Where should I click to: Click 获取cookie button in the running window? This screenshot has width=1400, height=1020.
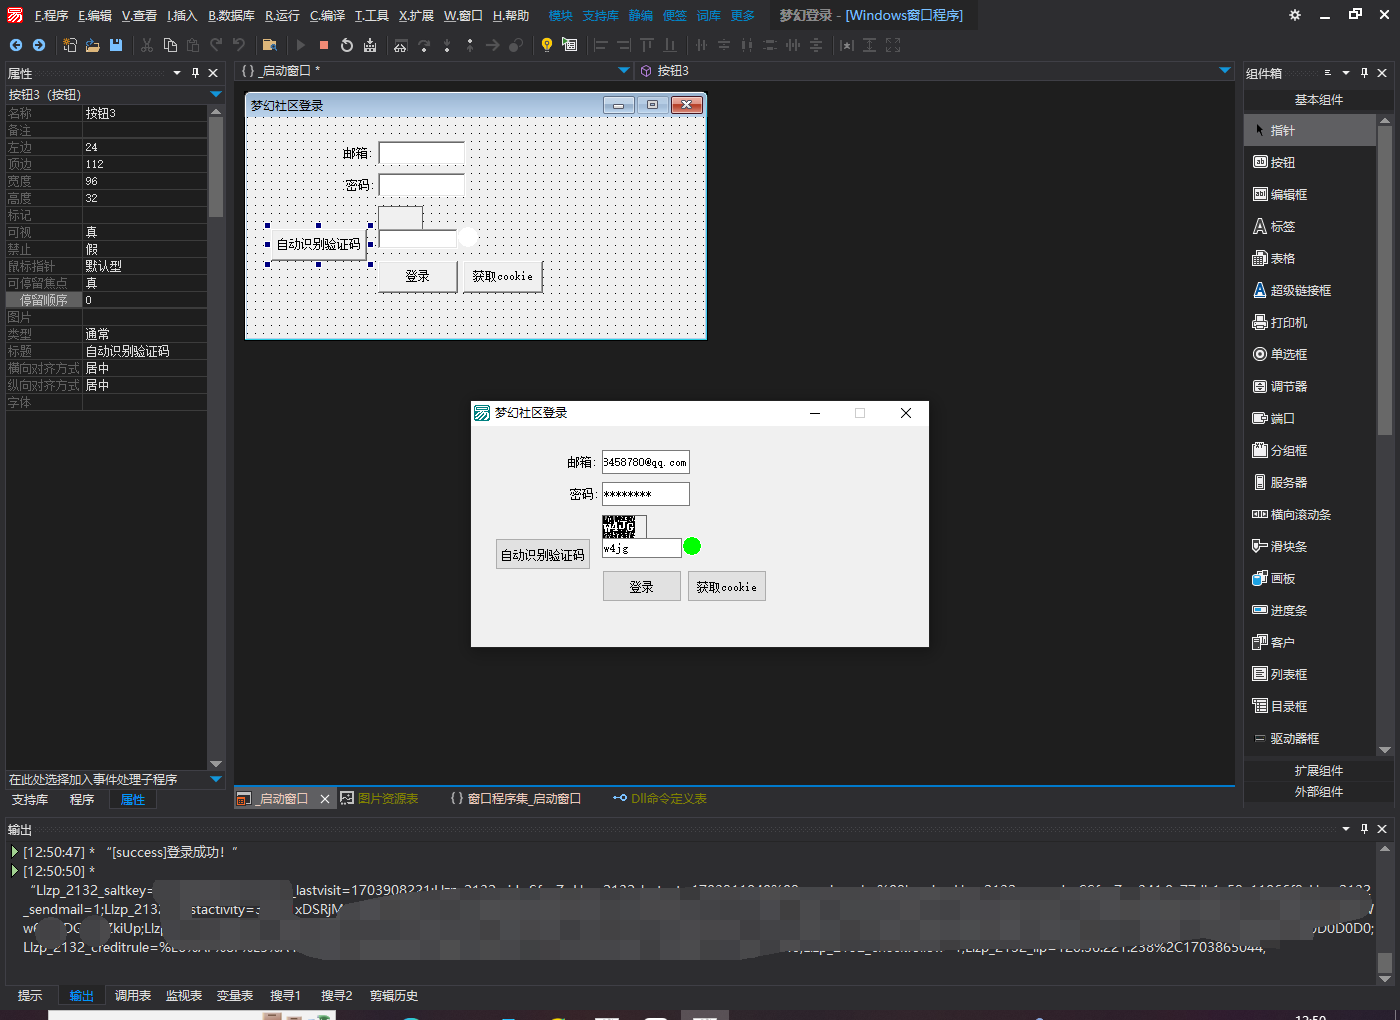pos(726,587)
